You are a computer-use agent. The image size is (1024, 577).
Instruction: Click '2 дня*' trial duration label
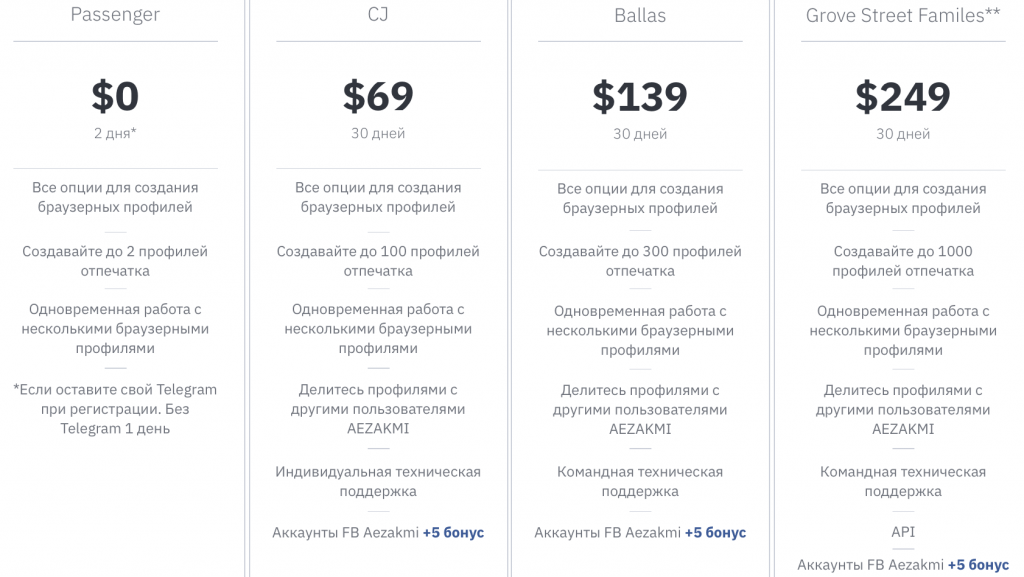tap(115, 133)
